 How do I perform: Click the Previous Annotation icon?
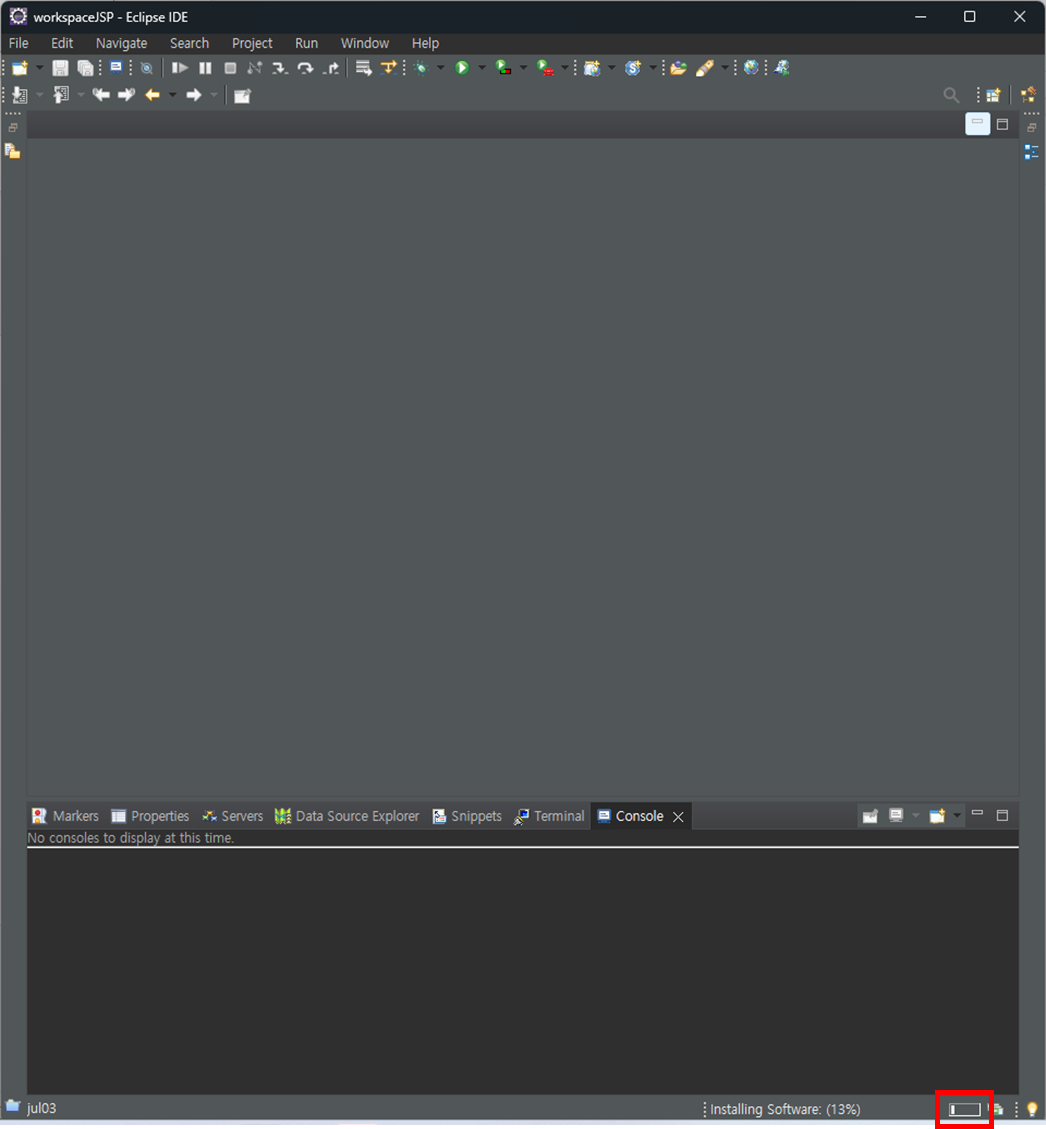pos(61,95)
